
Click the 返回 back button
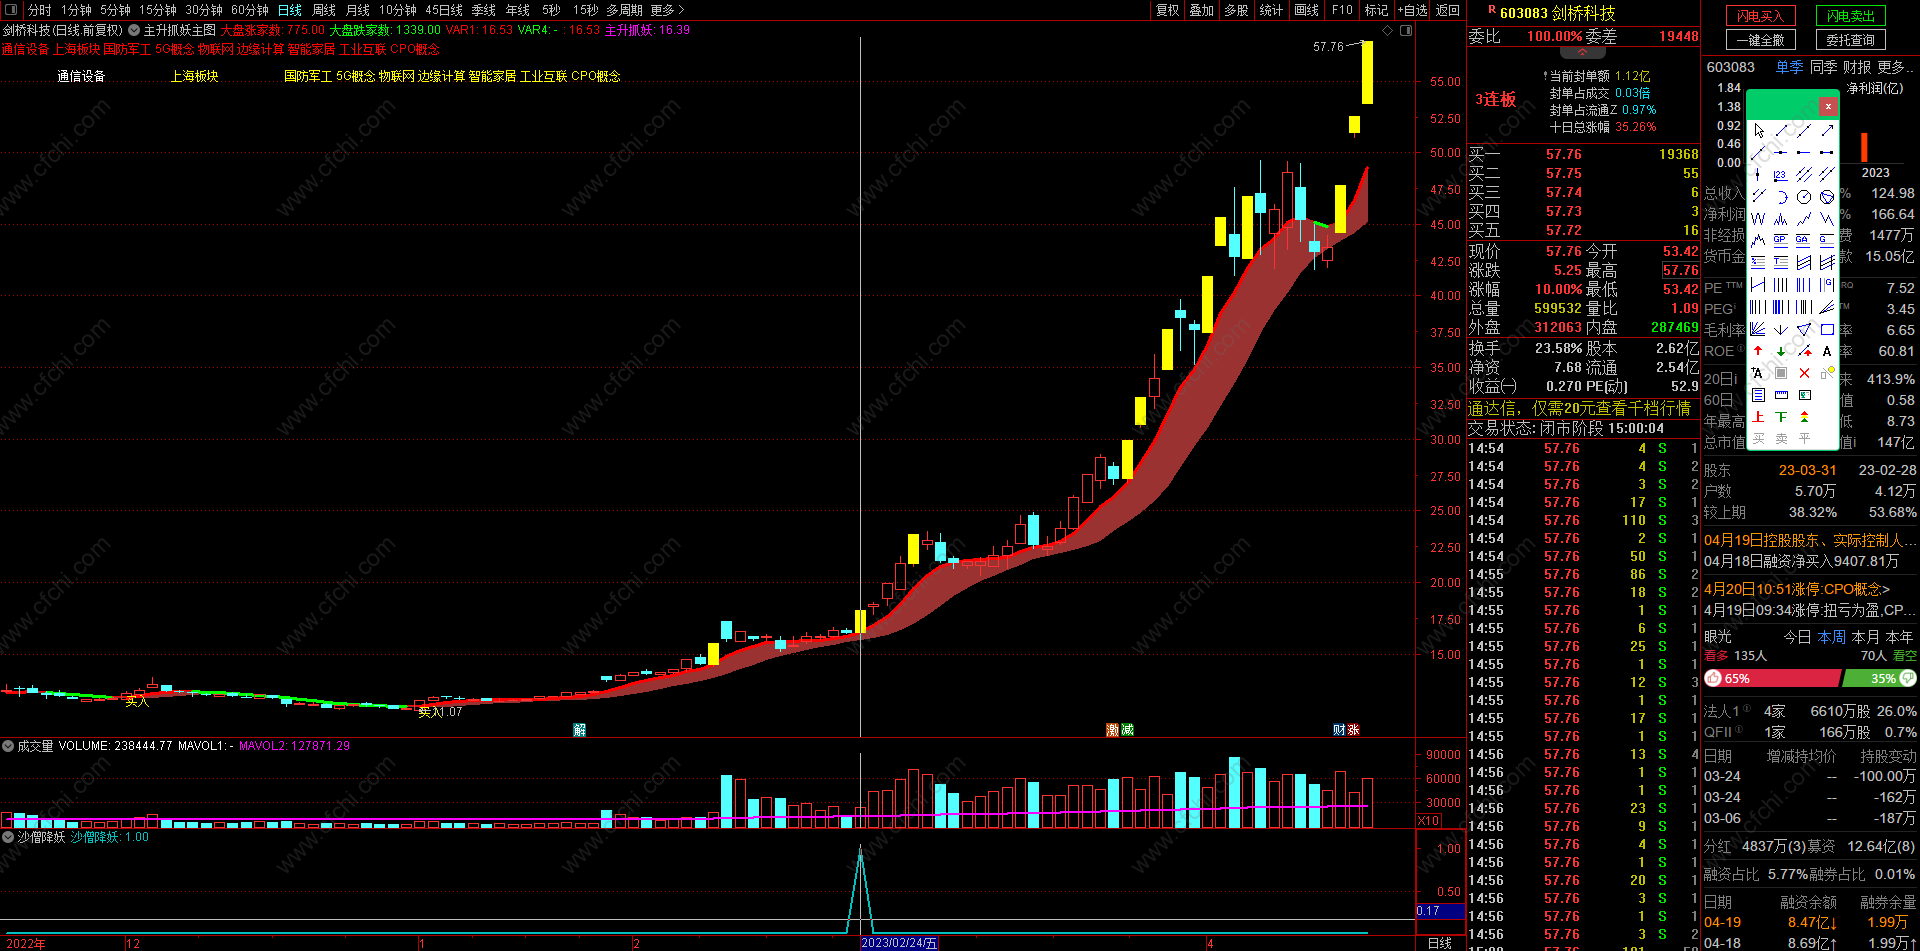pos(1448,10)
